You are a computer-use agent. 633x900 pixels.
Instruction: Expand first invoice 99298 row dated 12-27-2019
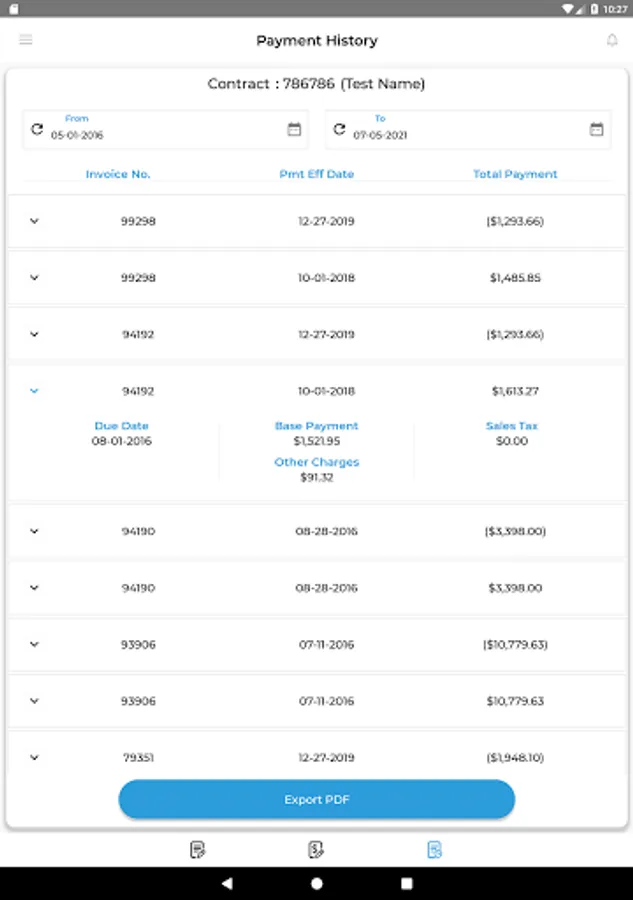pyautogui.click(x=35, y=221)
